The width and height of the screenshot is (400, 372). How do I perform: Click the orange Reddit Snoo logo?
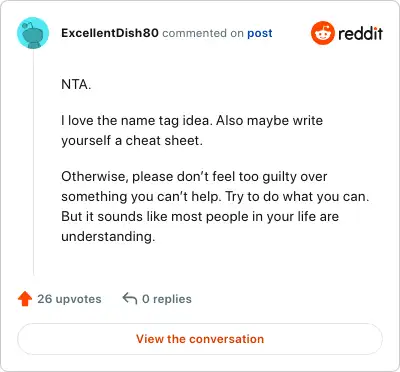coord(322,33)
